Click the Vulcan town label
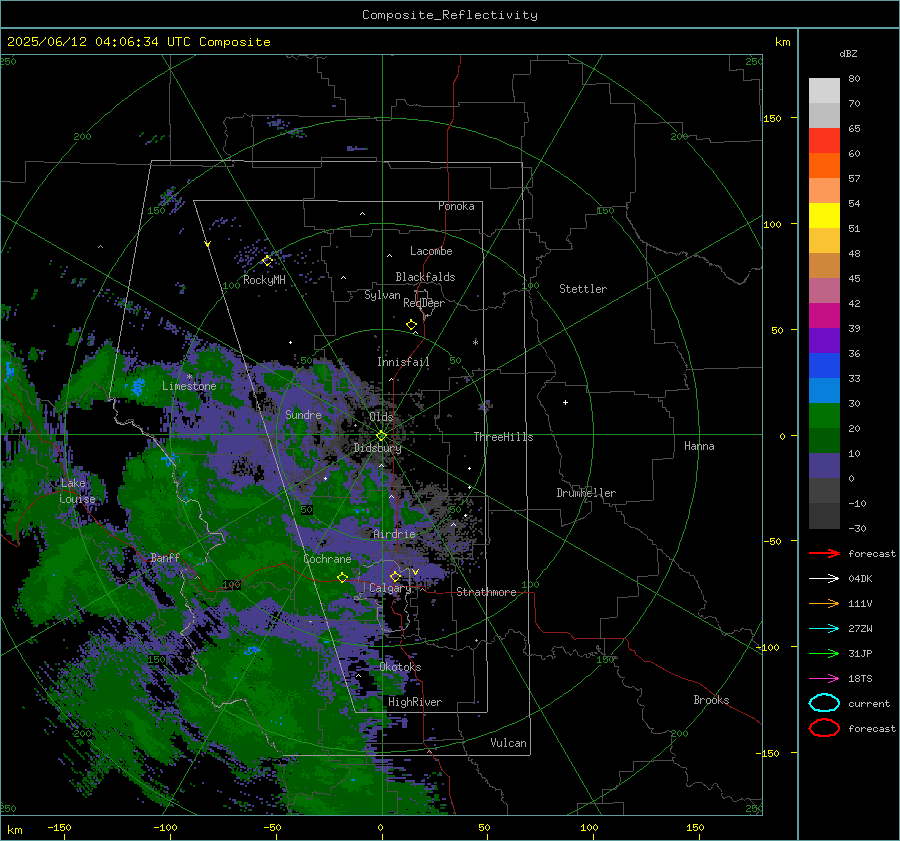 pos(509,743)
